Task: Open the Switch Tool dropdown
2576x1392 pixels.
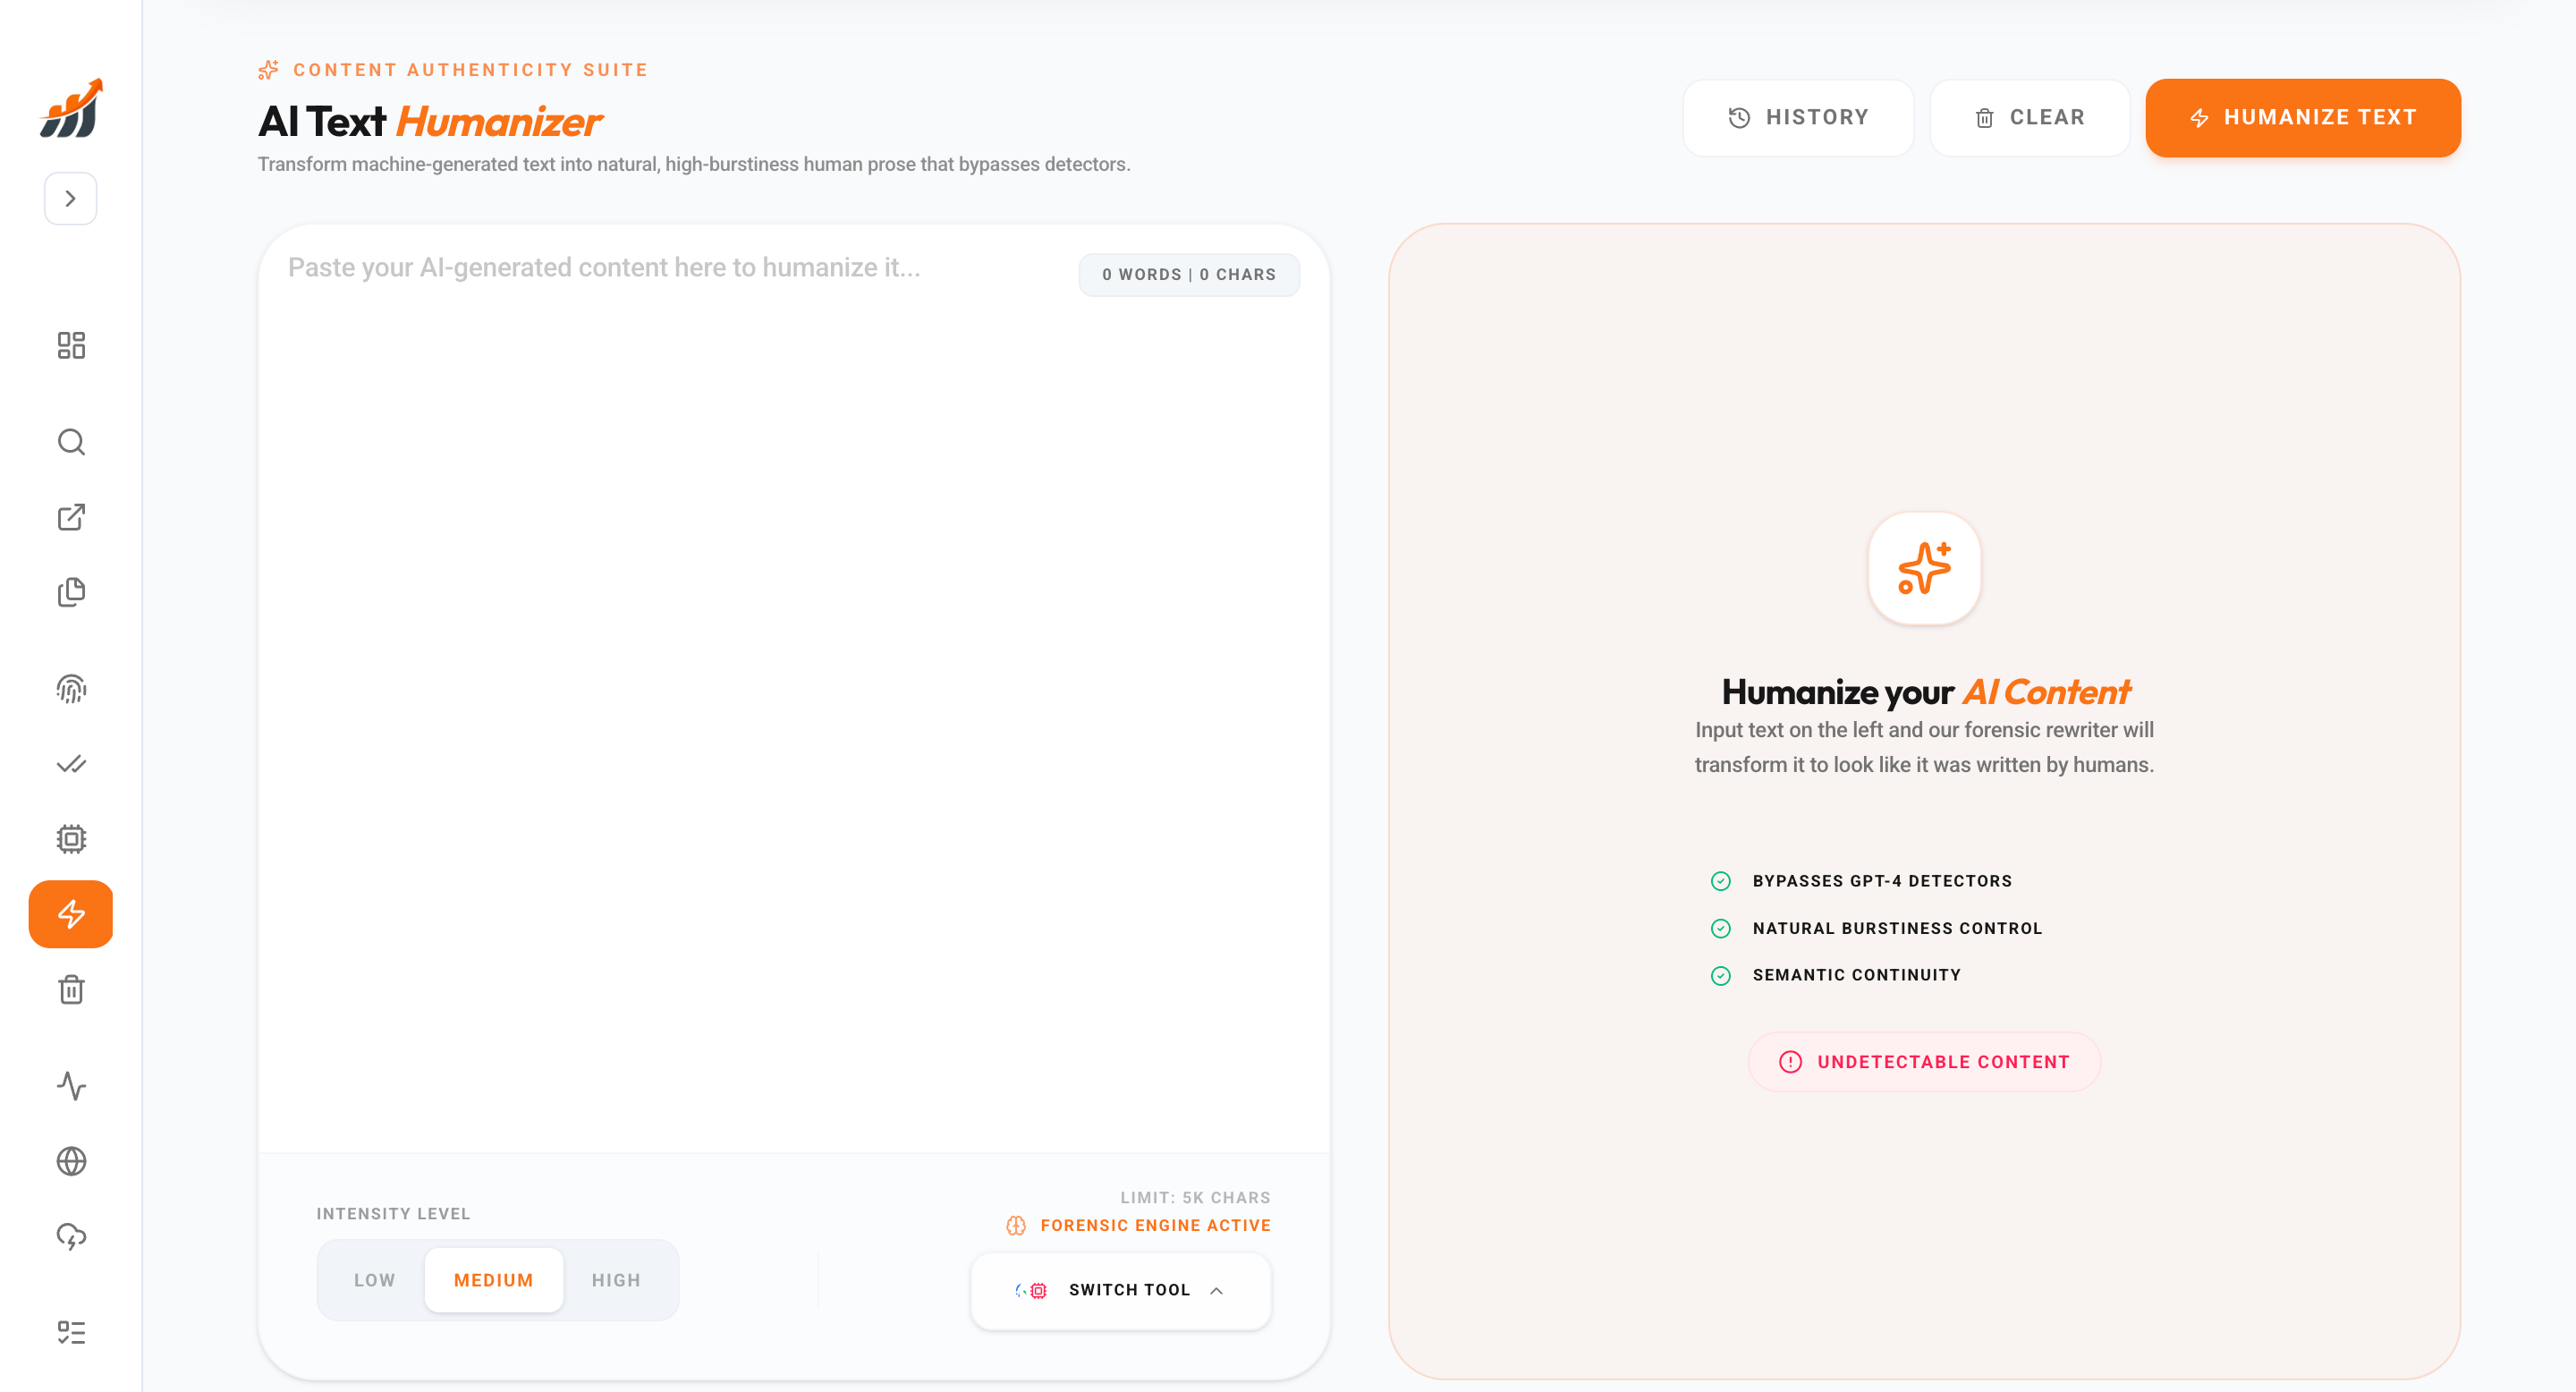Action: click(x=1120, y=1290)
